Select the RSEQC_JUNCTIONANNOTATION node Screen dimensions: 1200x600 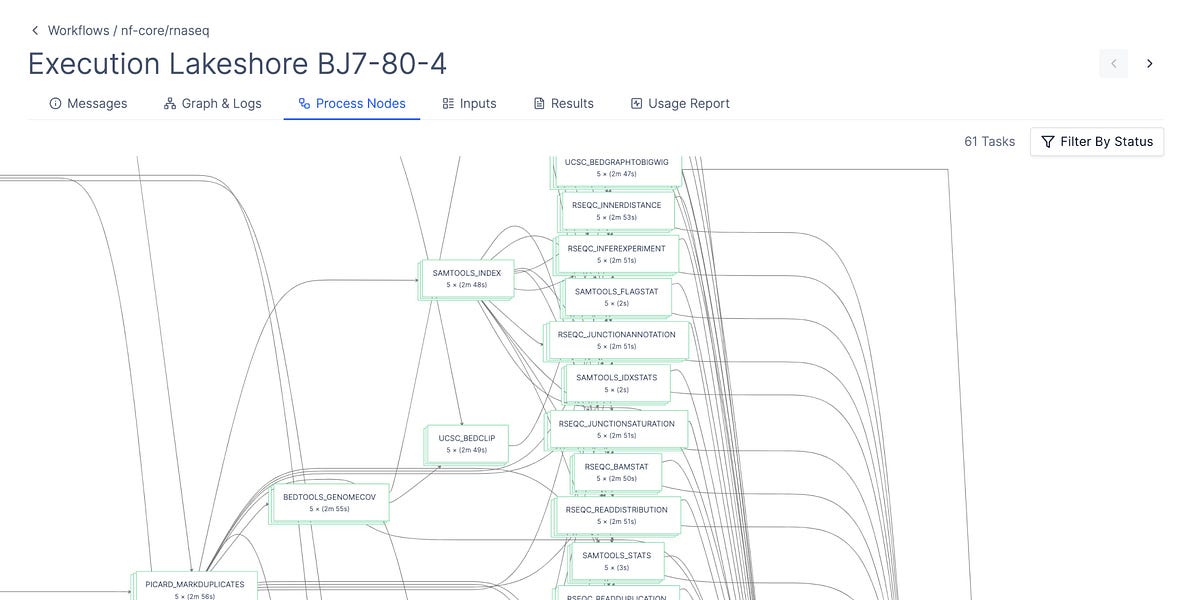point(617,340)
